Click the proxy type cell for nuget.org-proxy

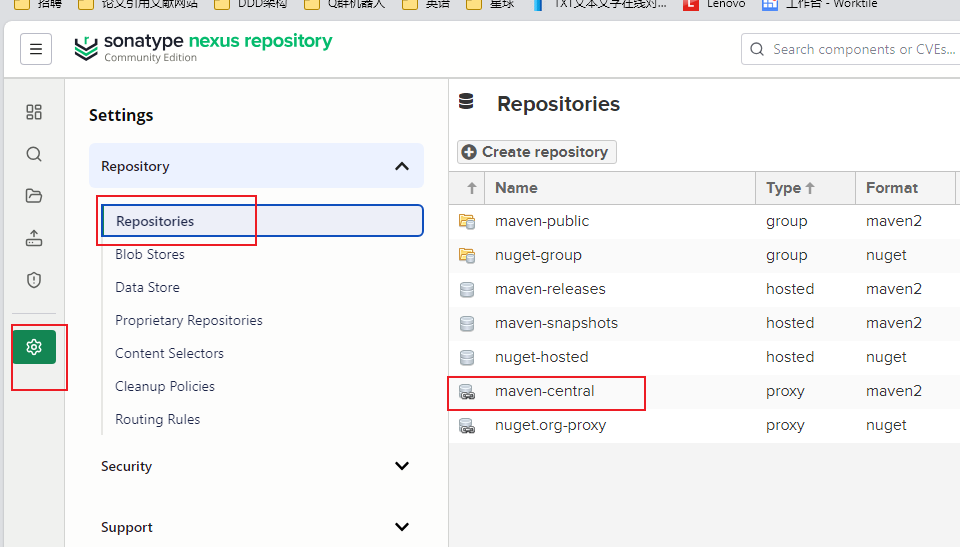[x=785, y=425]
